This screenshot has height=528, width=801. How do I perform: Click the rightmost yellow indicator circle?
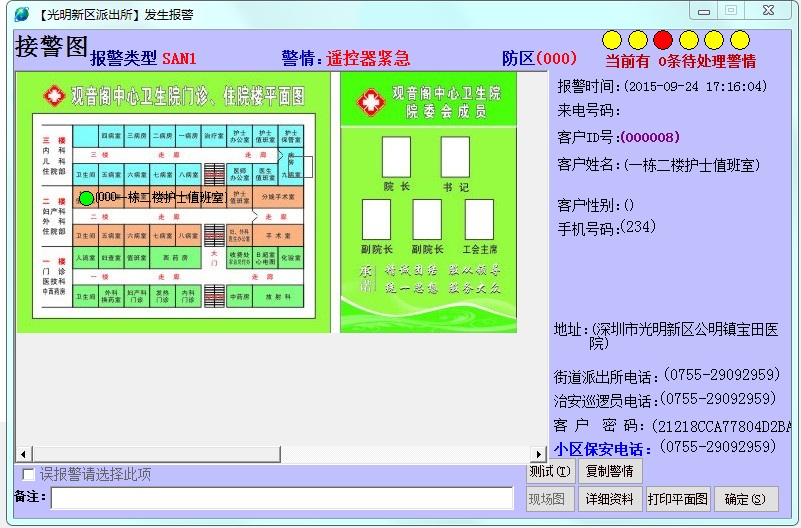point(740,40)
